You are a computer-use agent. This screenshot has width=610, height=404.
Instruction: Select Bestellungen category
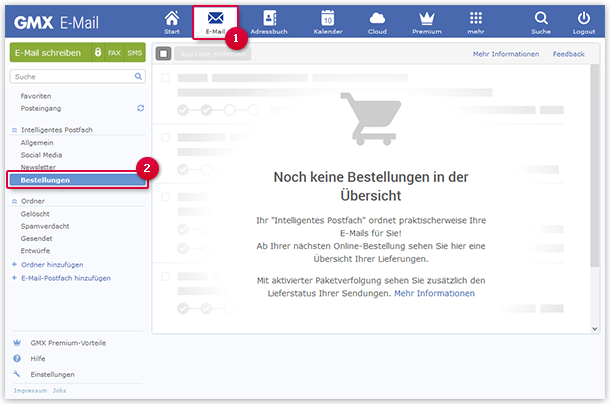[77, 180]
